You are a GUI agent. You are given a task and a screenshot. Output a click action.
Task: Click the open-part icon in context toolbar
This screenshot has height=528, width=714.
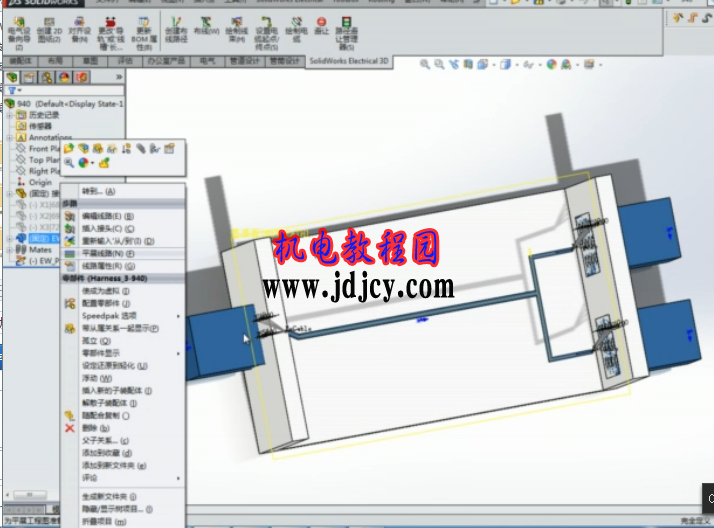69,148
